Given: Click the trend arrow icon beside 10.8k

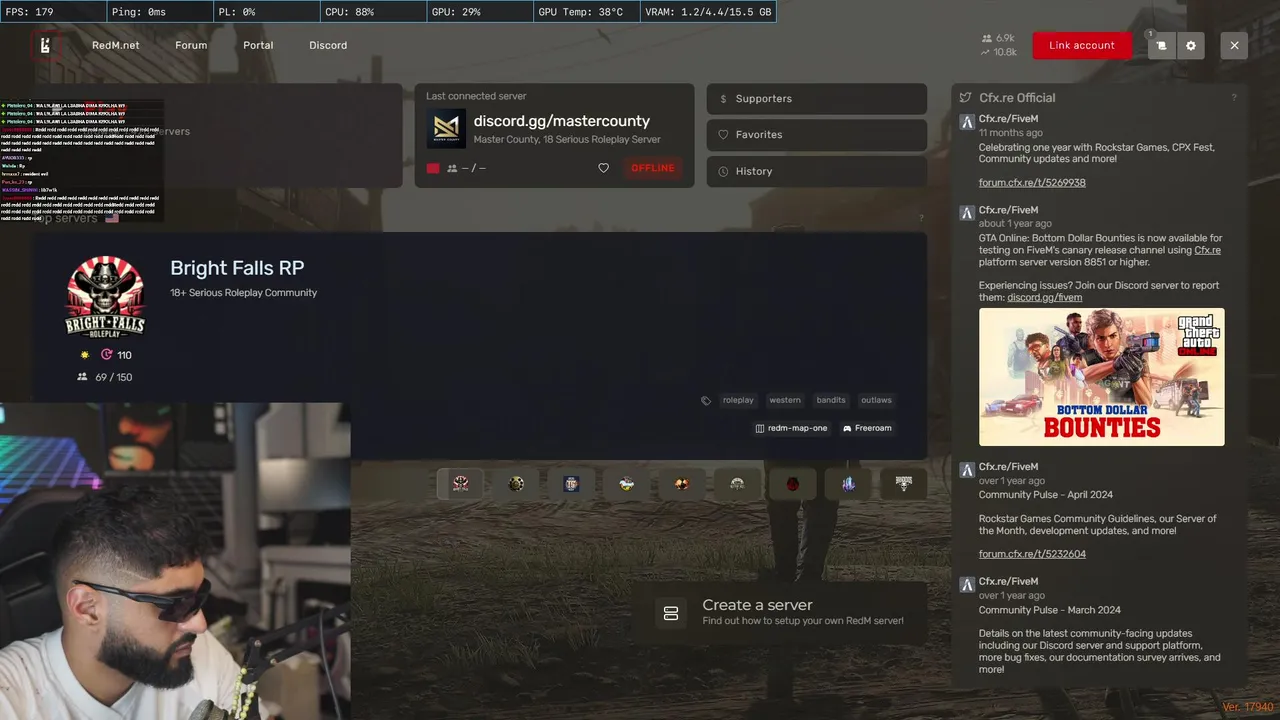Looking at the screenshot, I should point(985,52).
